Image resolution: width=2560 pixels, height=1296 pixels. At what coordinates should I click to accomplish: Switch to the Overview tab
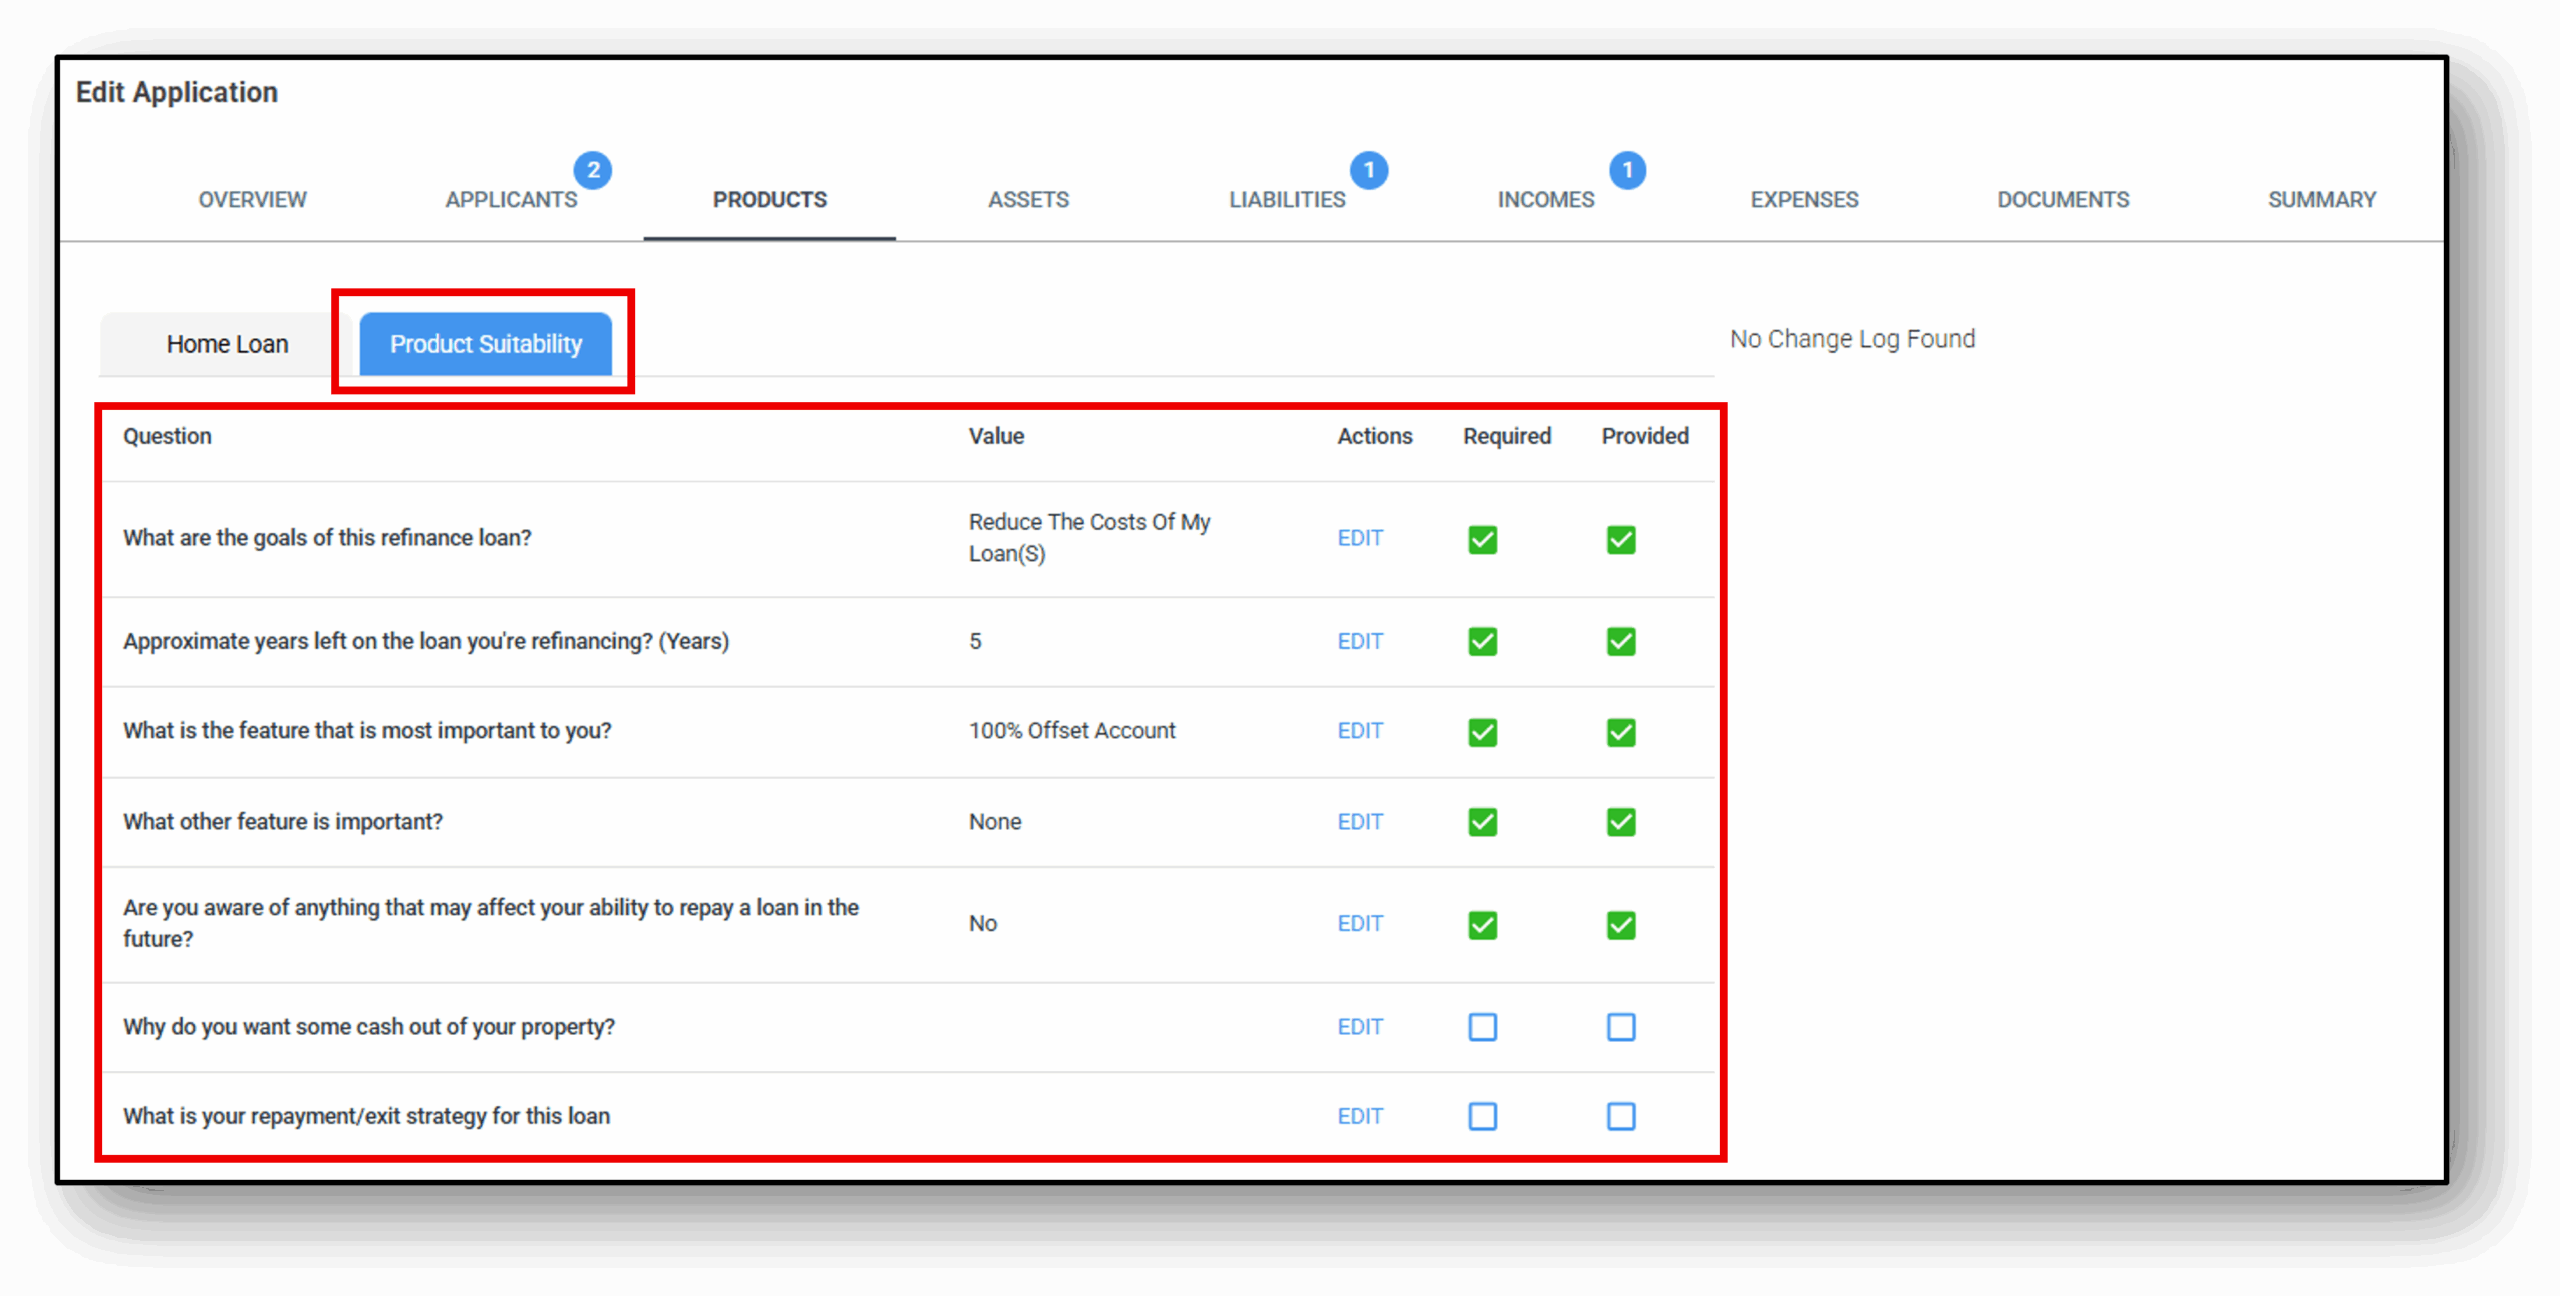pos(252,200)
